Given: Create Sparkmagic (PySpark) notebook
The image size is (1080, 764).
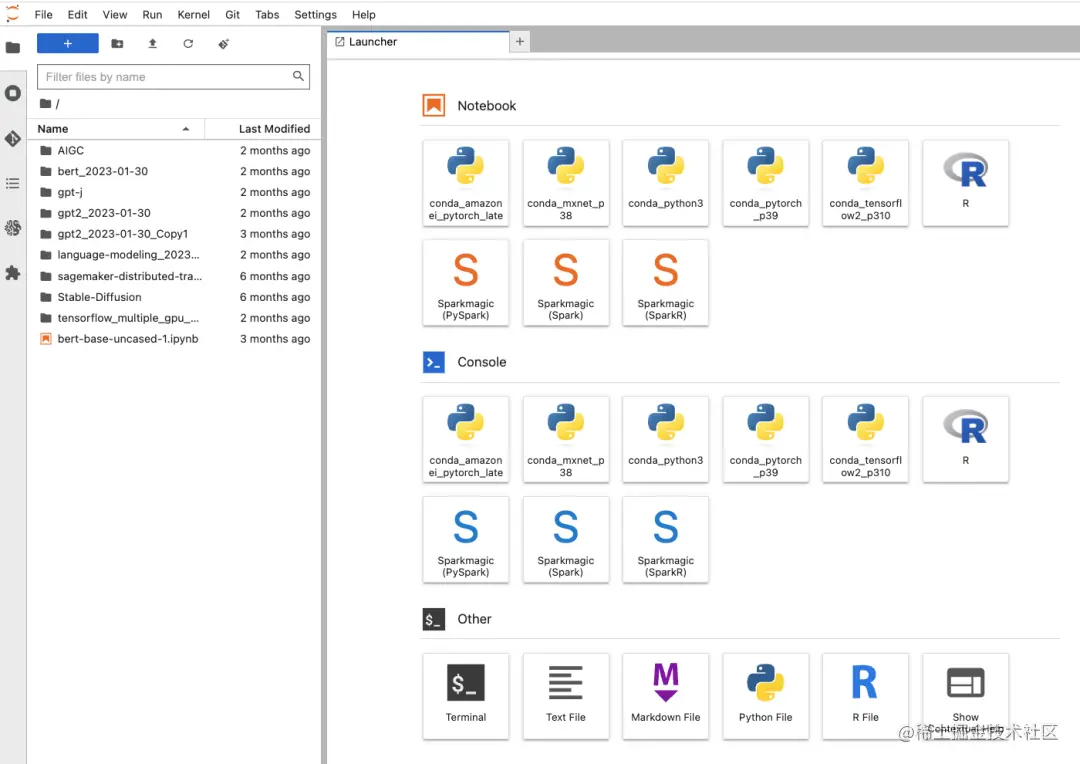Looking at the screenshot, I should 466,283.
